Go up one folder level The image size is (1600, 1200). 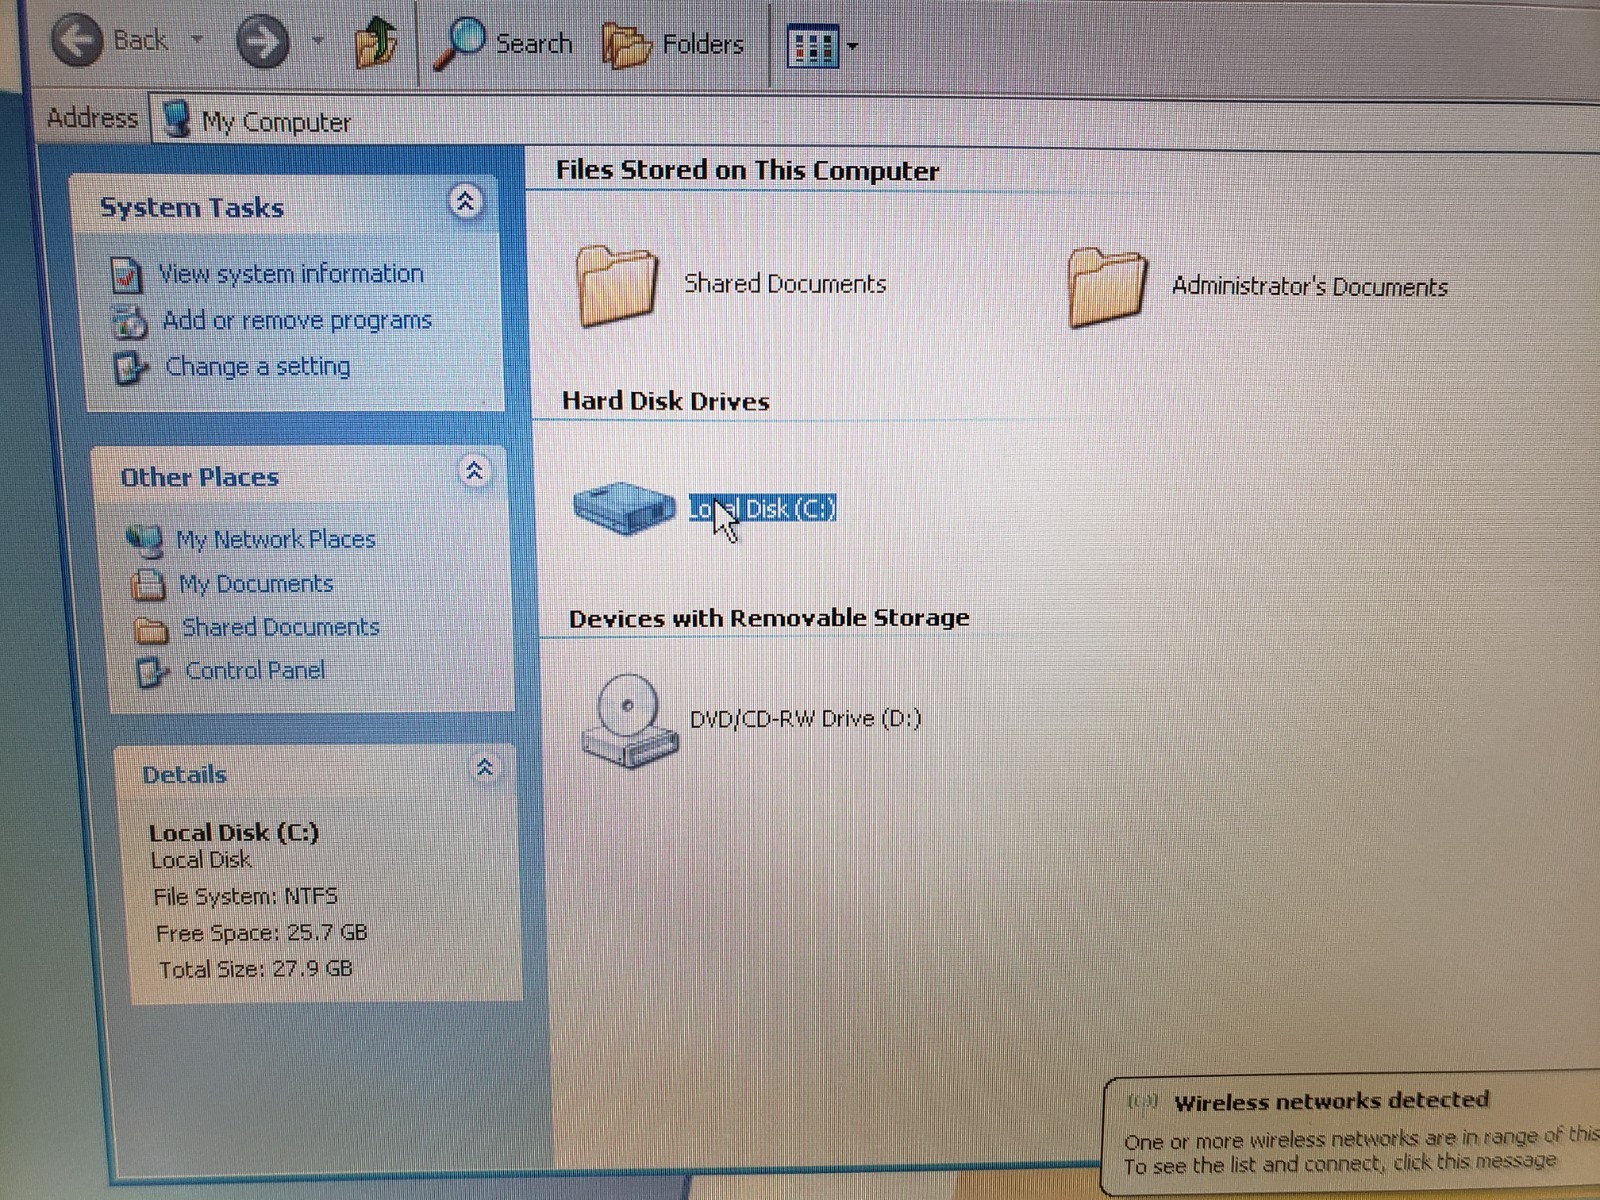(x=376, y=44)
